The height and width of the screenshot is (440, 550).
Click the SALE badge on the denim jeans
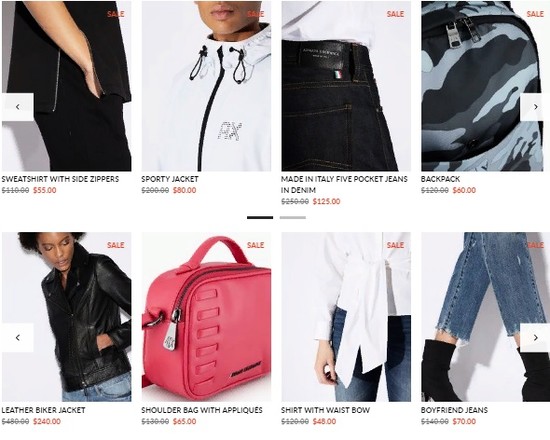click(395, 14)
